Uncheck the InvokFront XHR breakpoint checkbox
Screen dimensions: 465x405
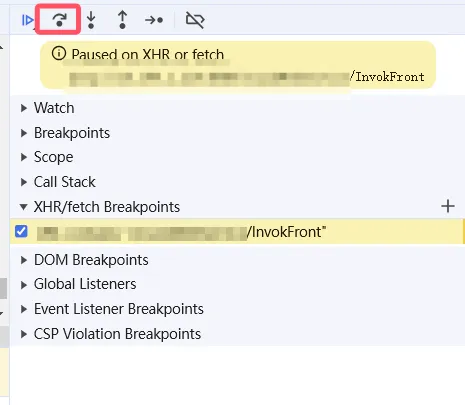tap(21, 231)
